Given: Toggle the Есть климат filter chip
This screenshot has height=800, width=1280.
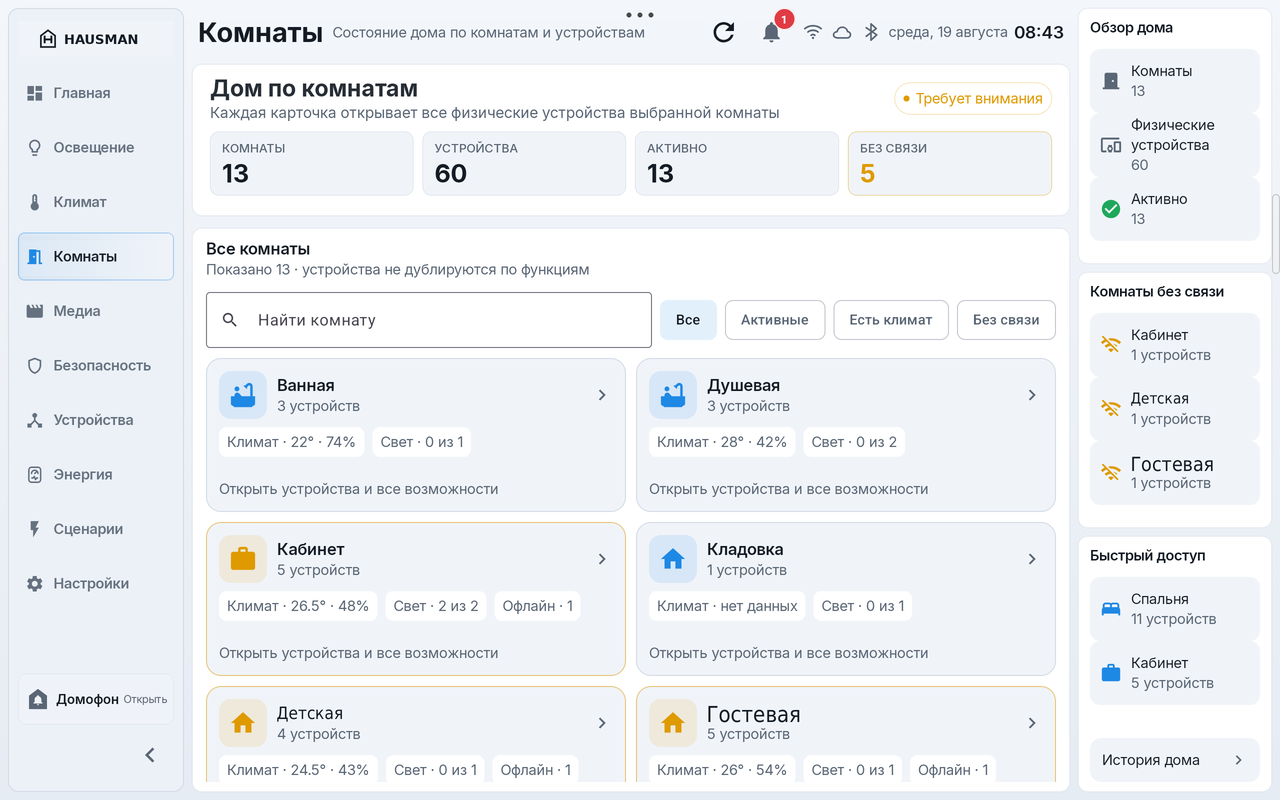Looking at the screenshot, I should coord(891,320).
